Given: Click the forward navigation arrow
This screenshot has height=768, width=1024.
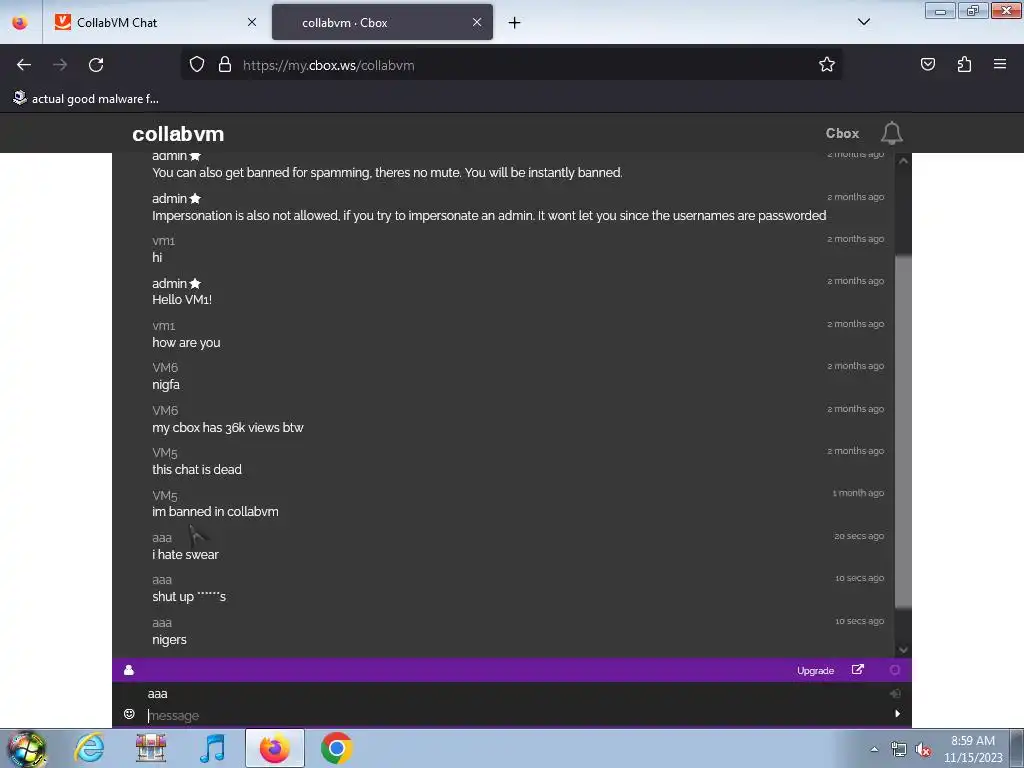Looking at the screenshot, I should pyautogui.click(x=60, y=65).
